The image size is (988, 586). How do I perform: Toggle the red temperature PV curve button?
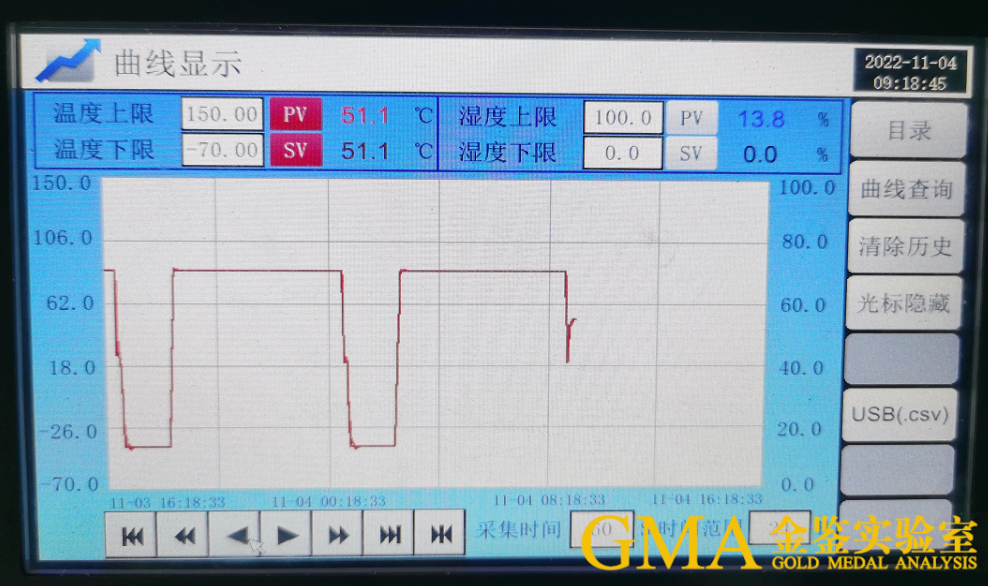(x=295, y=115)
